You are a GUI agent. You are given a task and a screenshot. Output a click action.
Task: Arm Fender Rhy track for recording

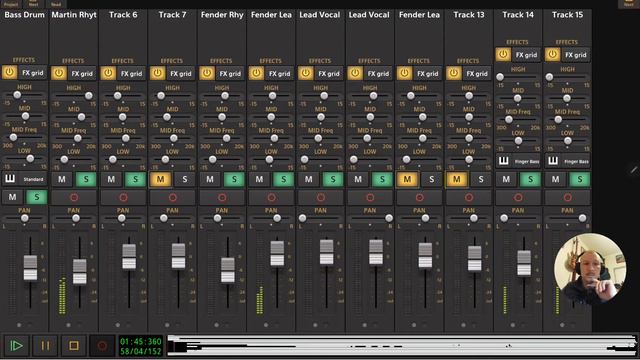[222, 198]
